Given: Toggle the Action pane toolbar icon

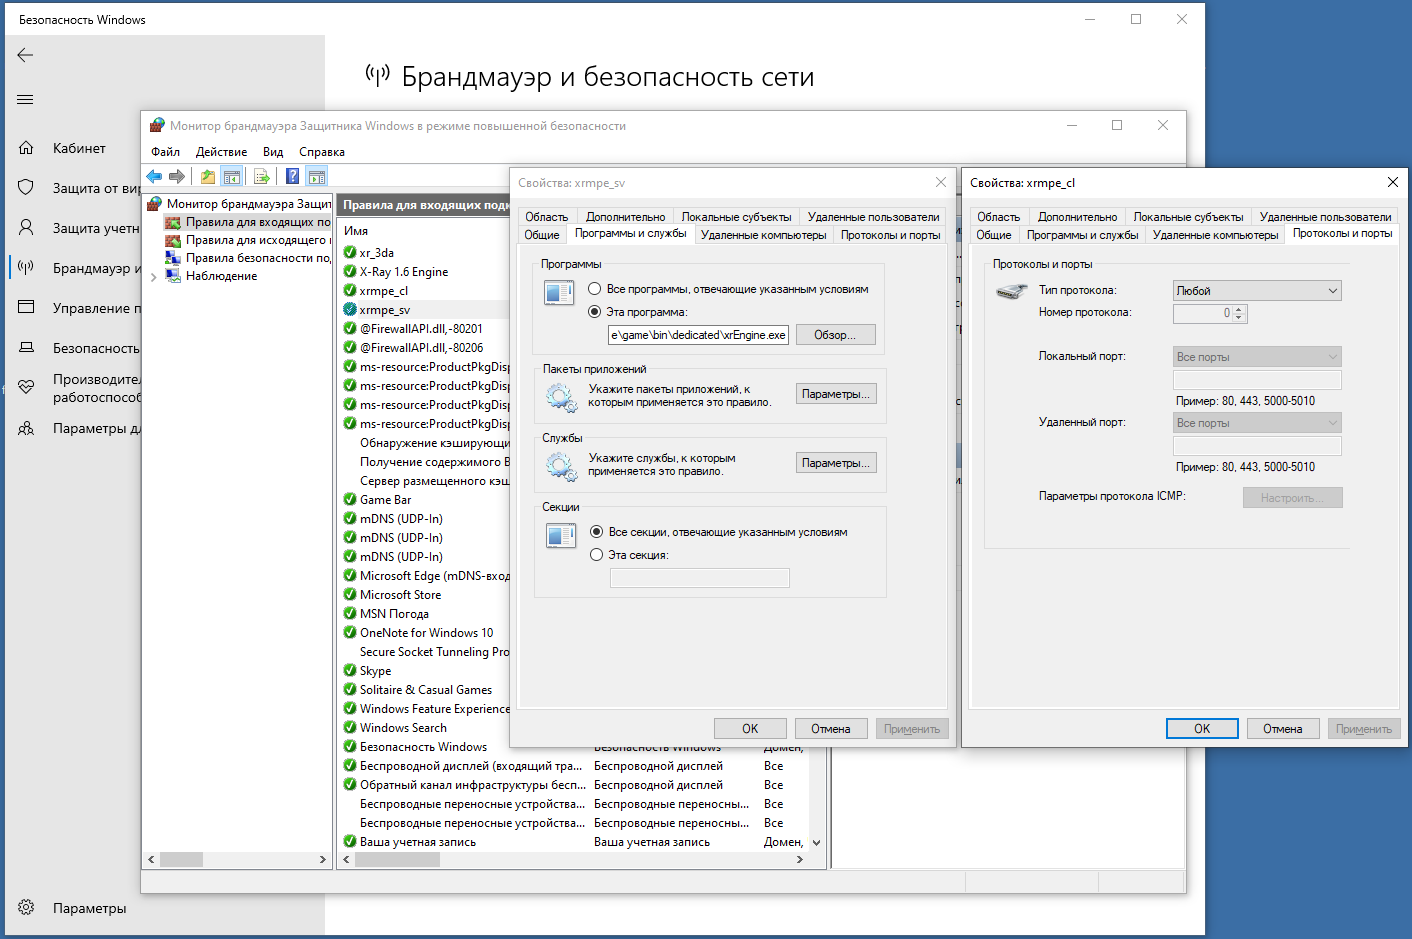Looking at the screenshot, I should tap(317, 177).
